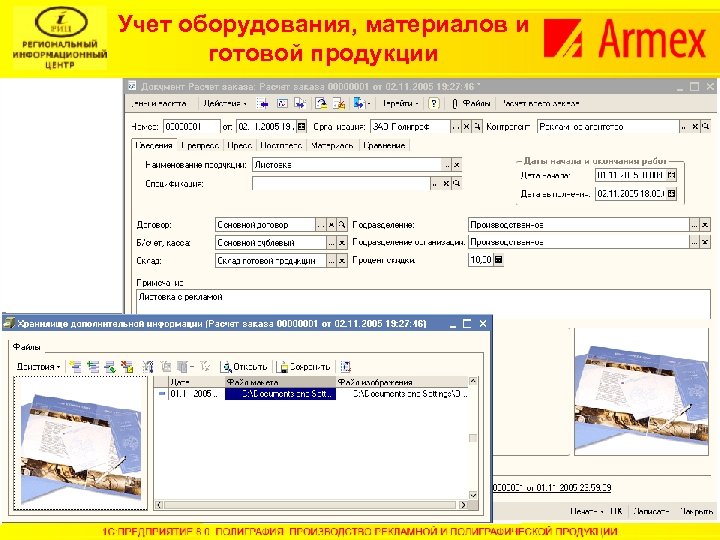This screenshot has width=720, height=540.
Task: Switch to the Постпресс tab
Action: (x=281, y=146)
